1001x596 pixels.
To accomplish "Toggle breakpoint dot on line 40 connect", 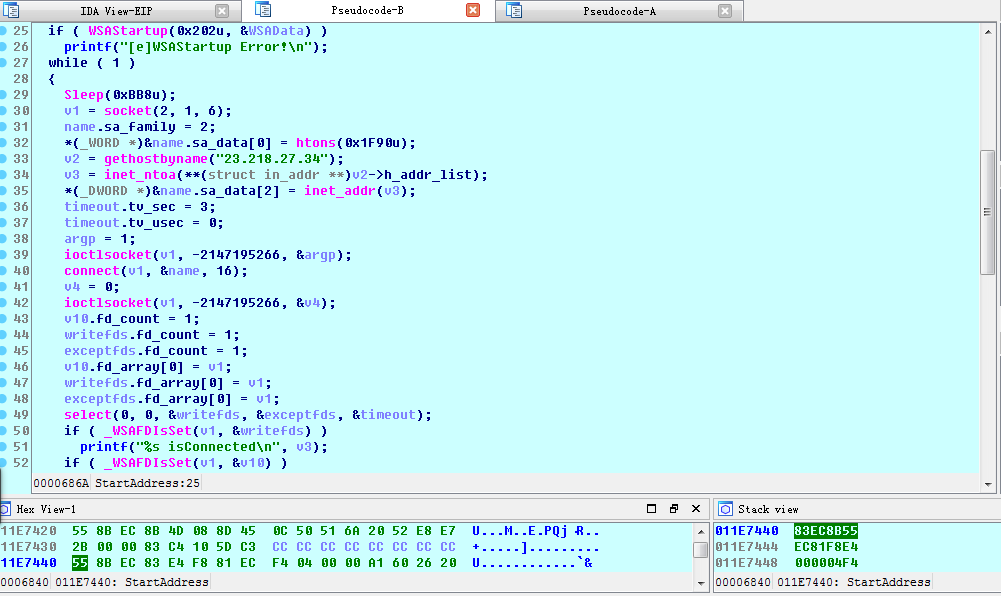I will [x=4, y=271].
